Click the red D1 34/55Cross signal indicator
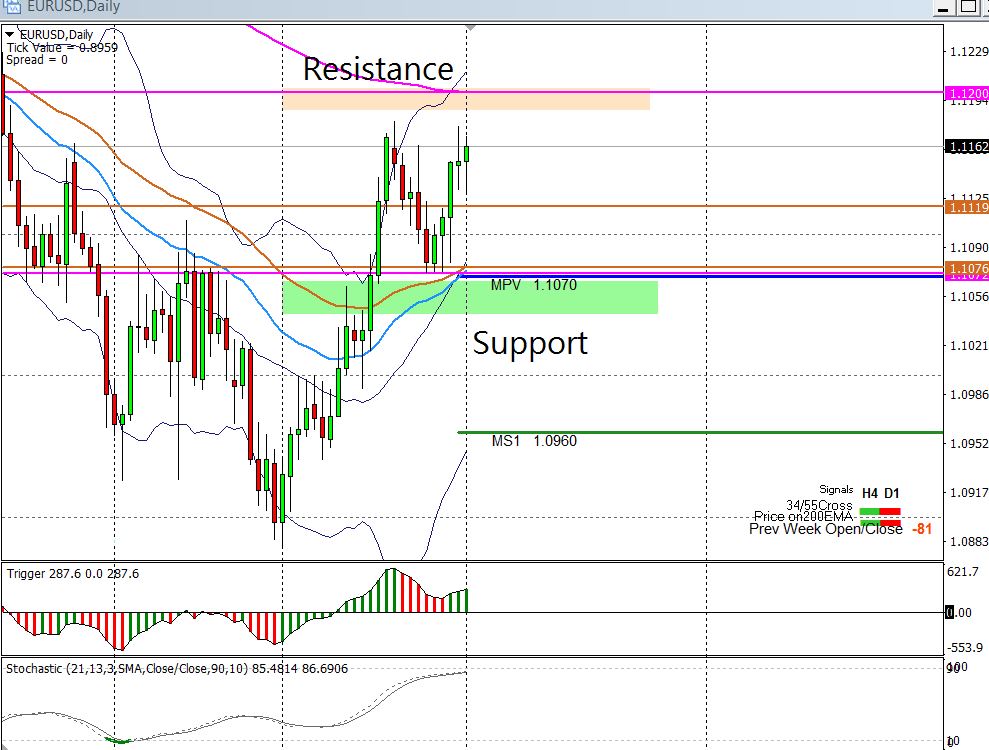 (x=890, y=511)
